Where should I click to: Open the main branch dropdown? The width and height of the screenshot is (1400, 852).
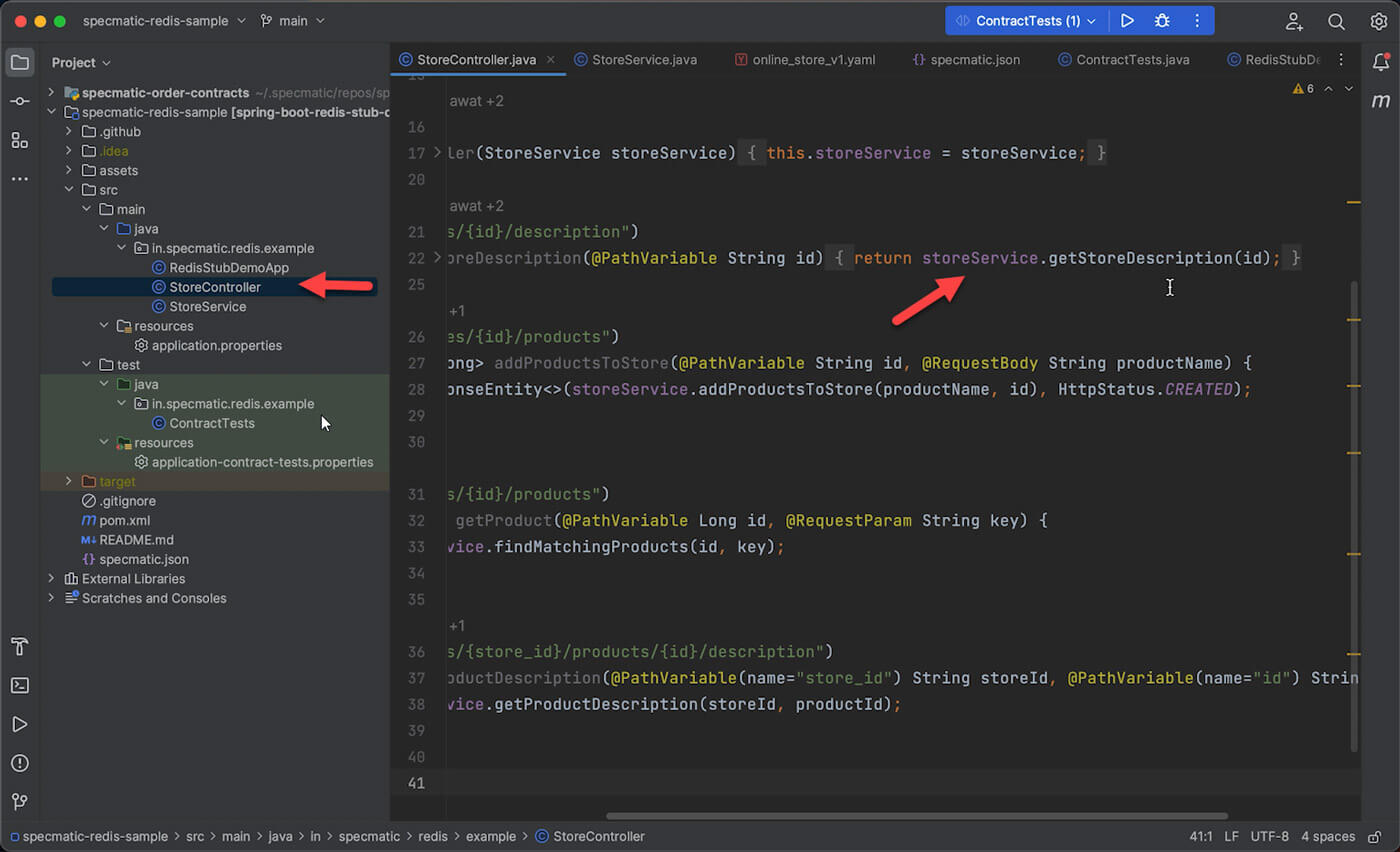[292, 21]
